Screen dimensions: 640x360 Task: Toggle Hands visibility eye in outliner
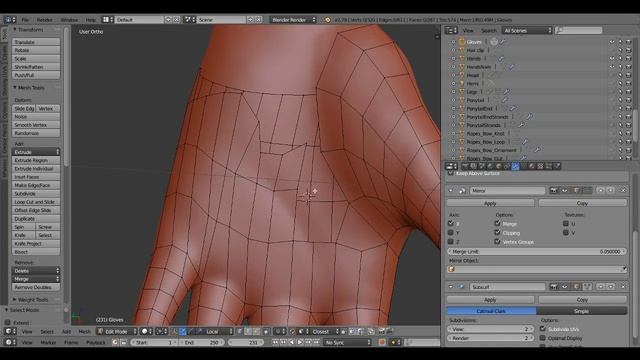pyautogui.click(x=612, y=58)
